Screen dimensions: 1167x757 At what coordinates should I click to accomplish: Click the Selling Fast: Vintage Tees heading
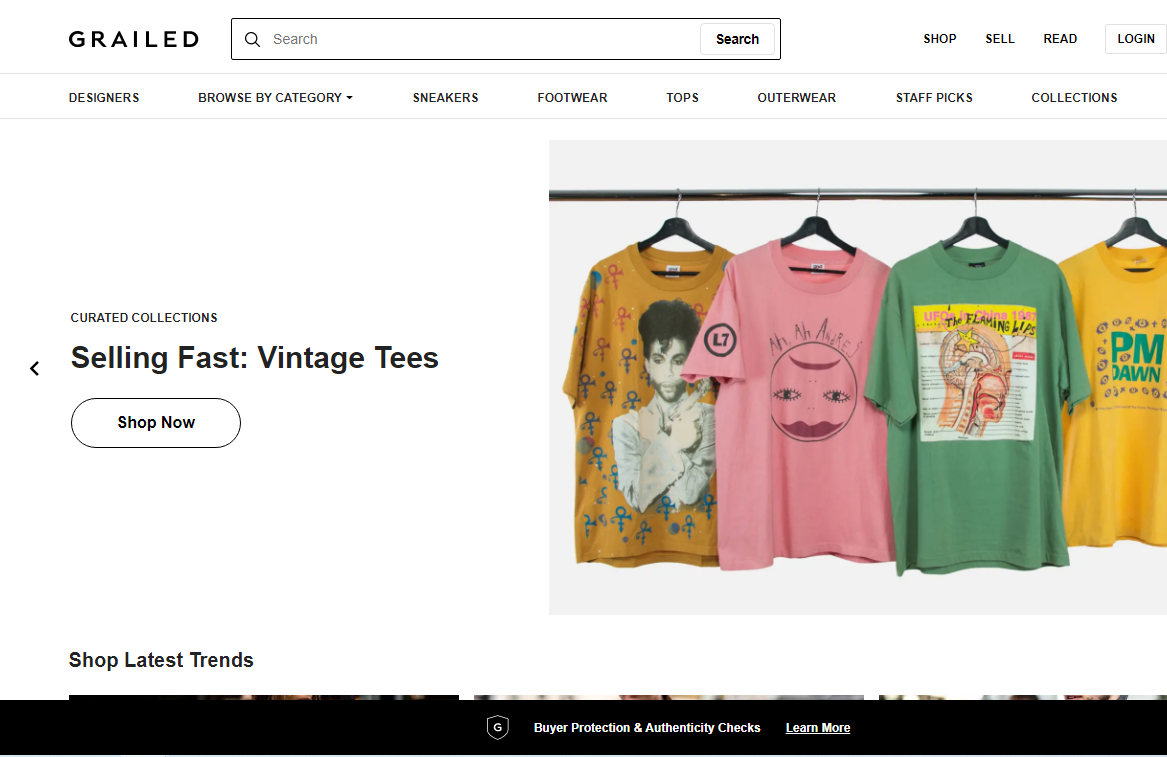pos(255,358)
